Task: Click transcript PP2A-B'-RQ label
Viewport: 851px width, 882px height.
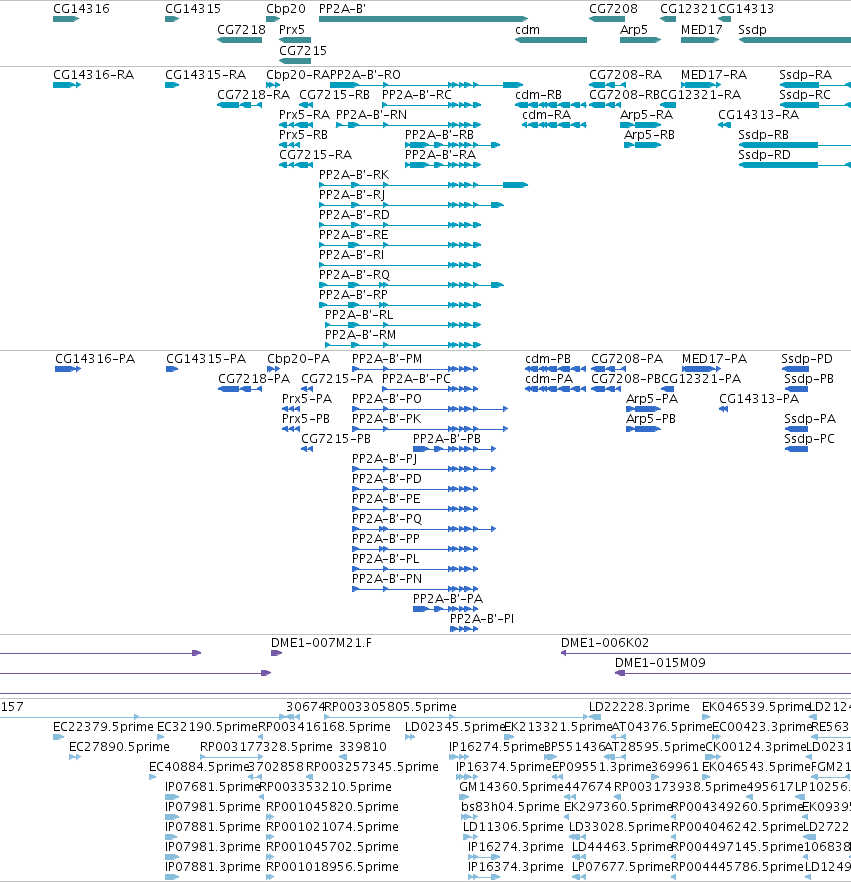Action: coord(354,275)
